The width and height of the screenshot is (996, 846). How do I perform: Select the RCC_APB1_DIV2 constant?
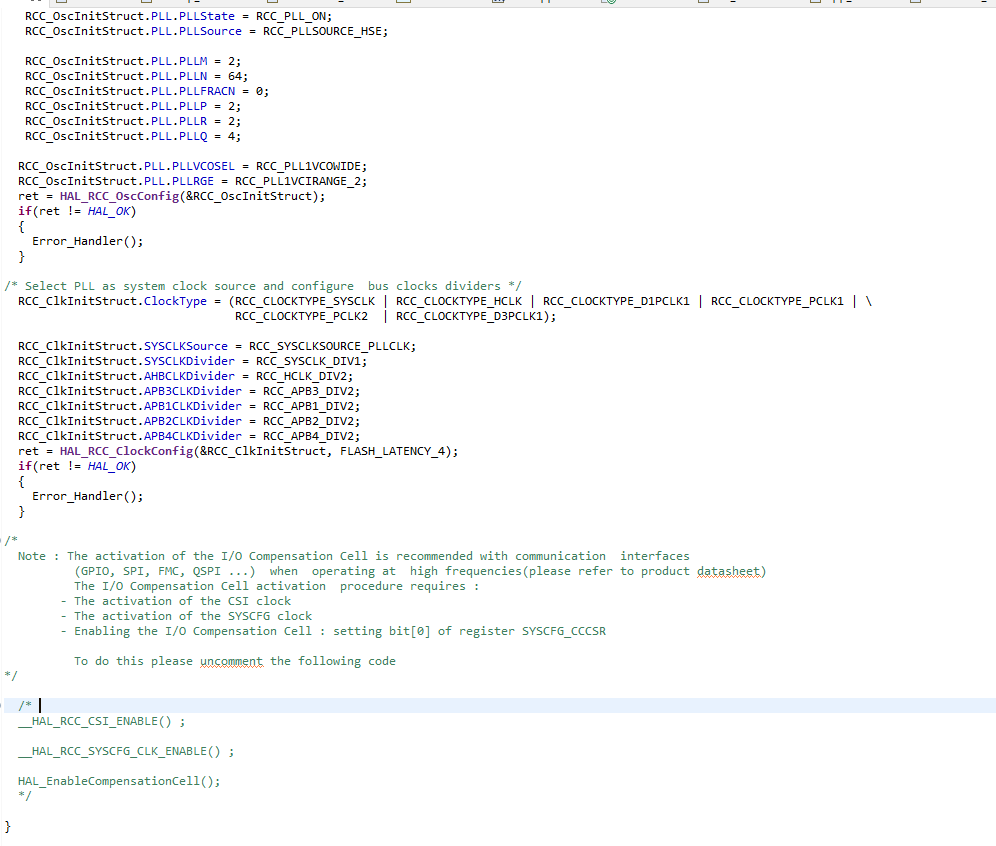[x=309, y=406]
